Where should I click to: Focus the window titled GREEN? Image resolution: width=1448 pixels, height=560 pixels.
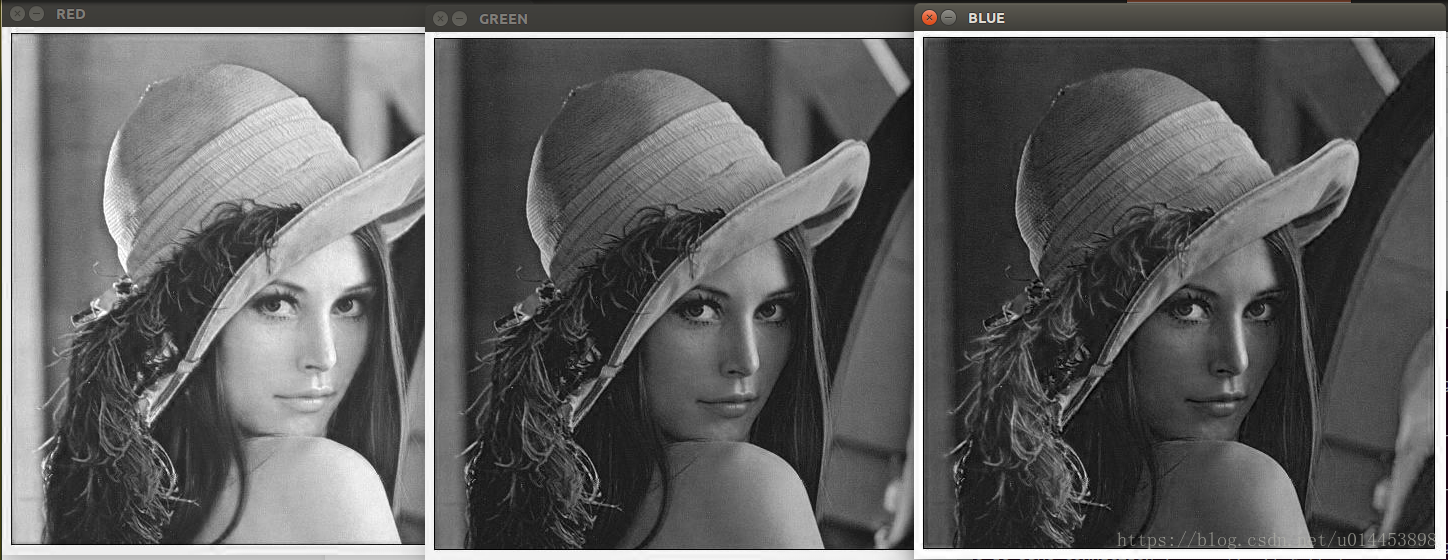tap(503, 19)
